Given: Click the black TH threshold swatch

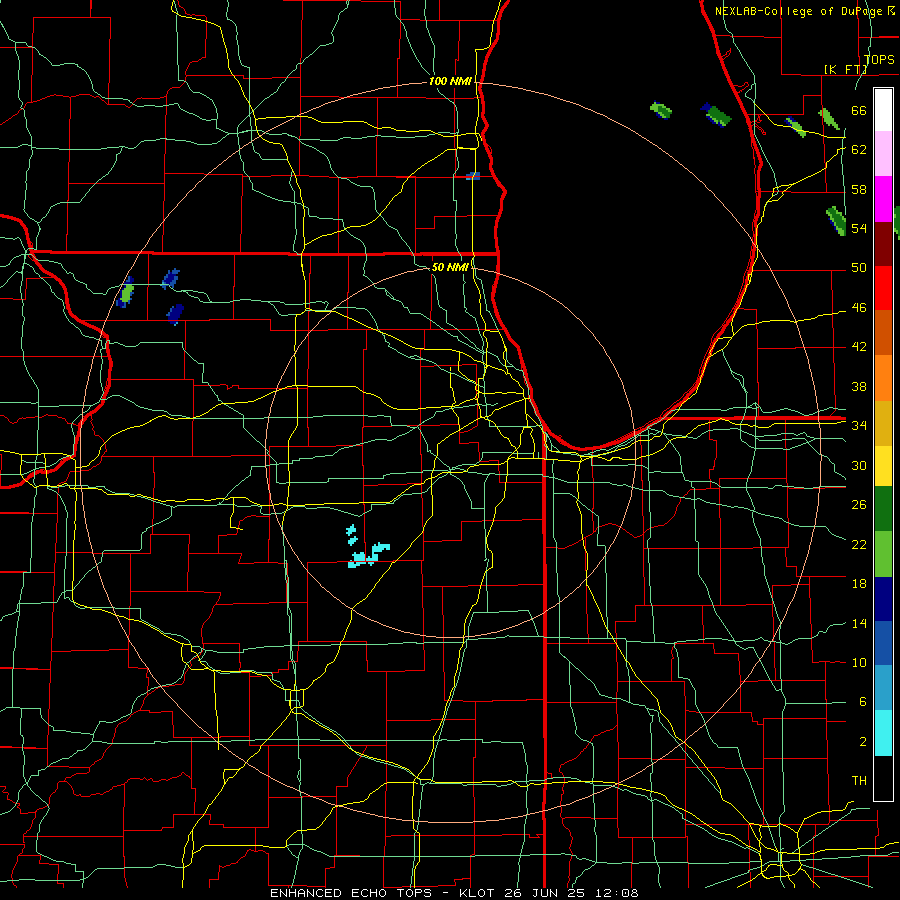Looking at the screenshot, I should (x=883, y=778).
